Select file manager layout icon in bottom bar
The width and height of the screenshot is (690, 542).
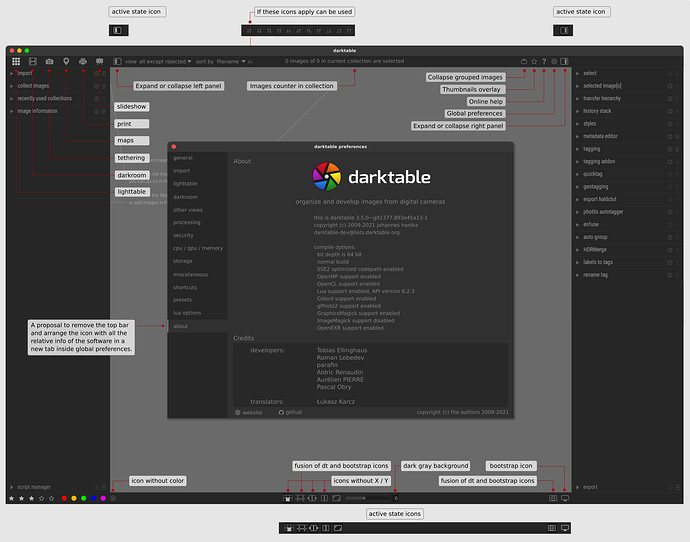coord(288,498)
